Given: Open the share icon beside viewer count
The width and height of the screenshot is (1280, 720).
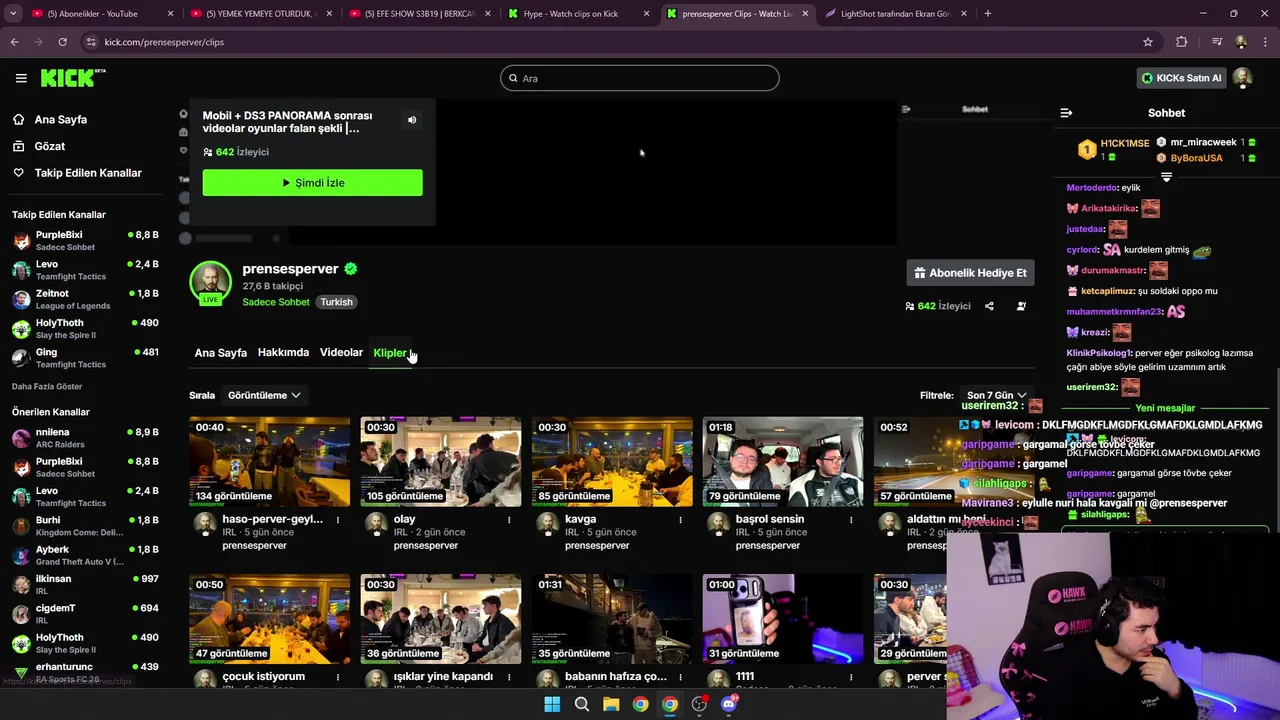Looking at the screenshot, I should (x=989, y=306).
